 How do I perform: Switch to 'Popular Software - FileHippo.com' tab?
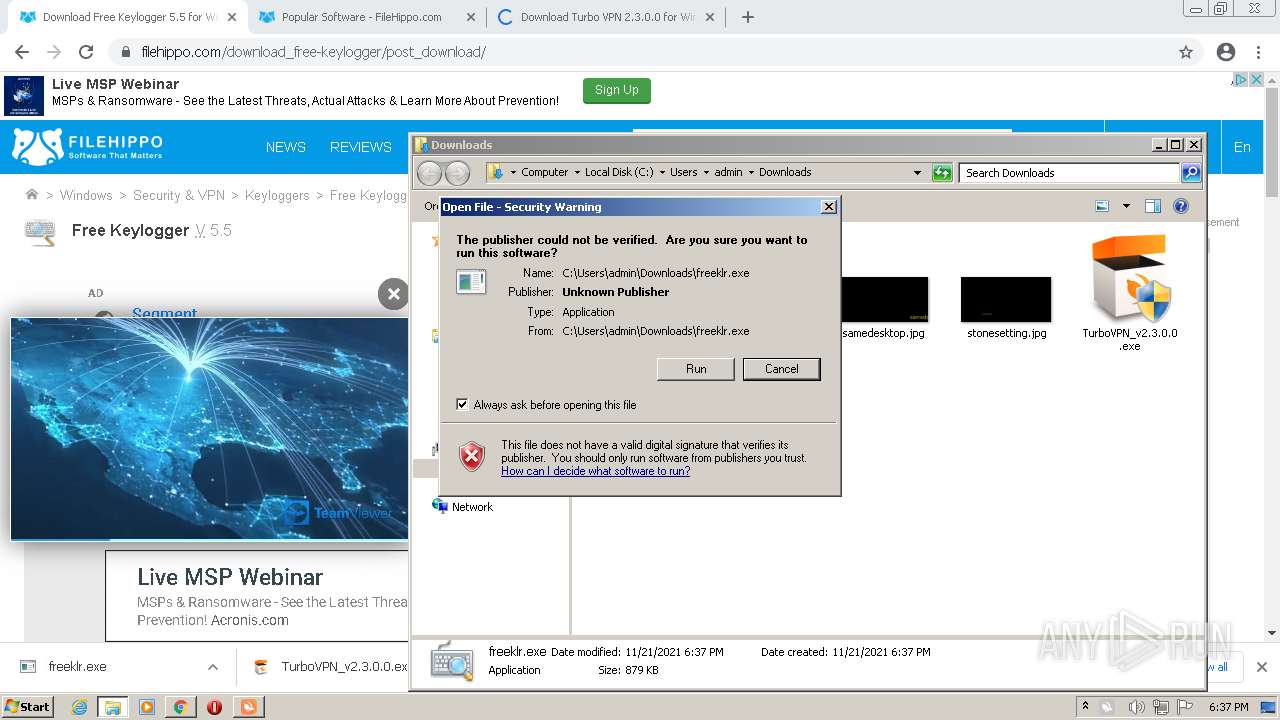(x=360, y=17)
